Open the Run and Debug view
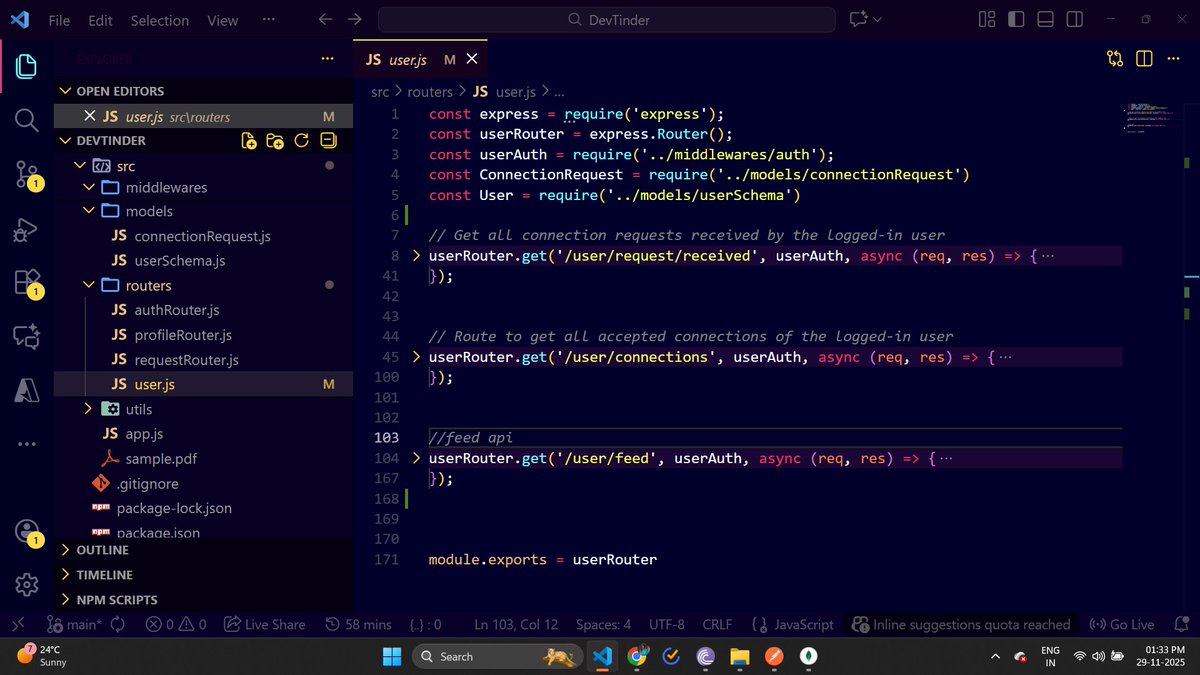This screenshot has height=675, width=1200. coord(26,229)
